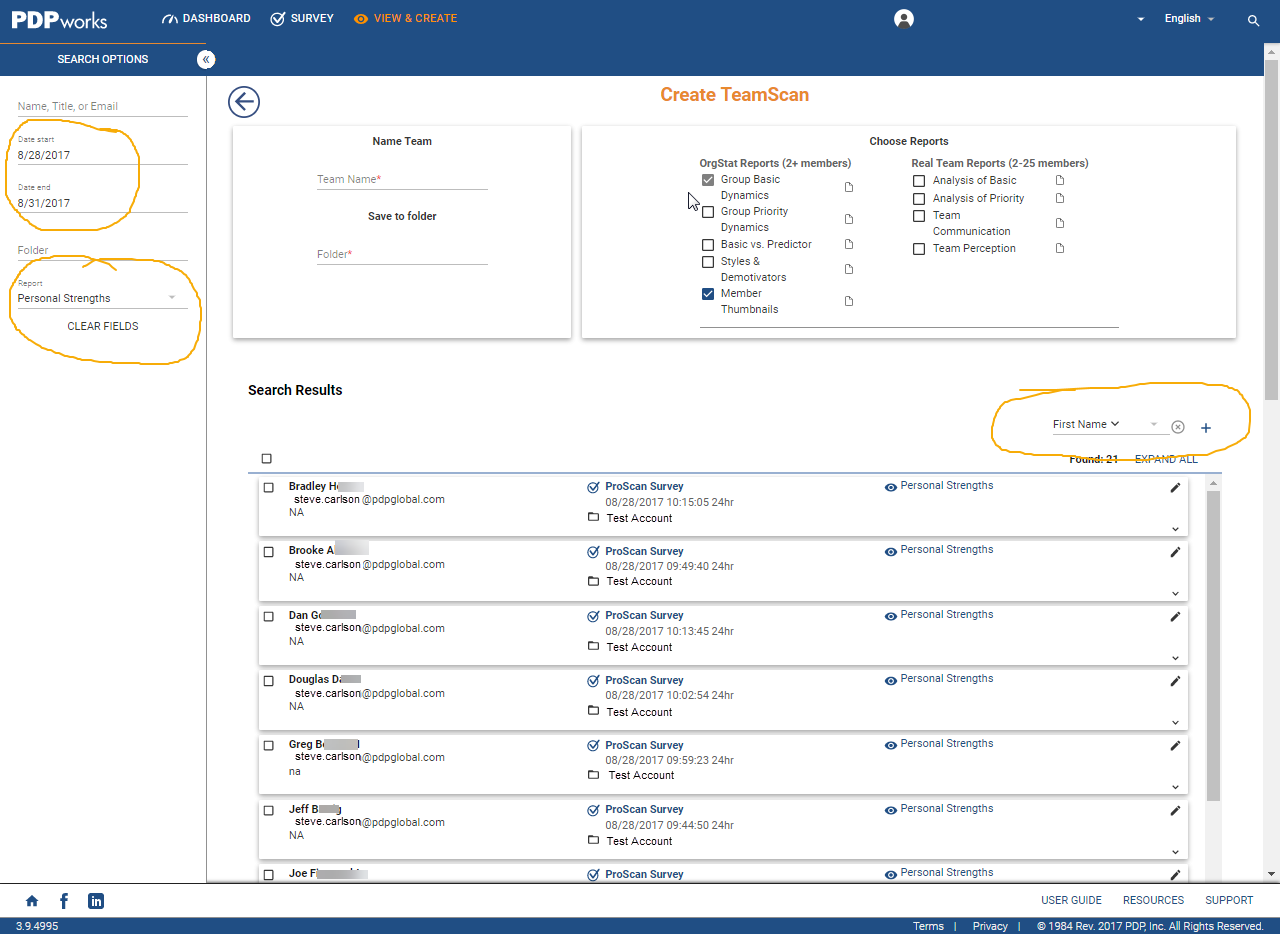The image size is (1280, 934).
Task: Edit Dan's record with pencil icon
Action: click(x=1175, y=616)
